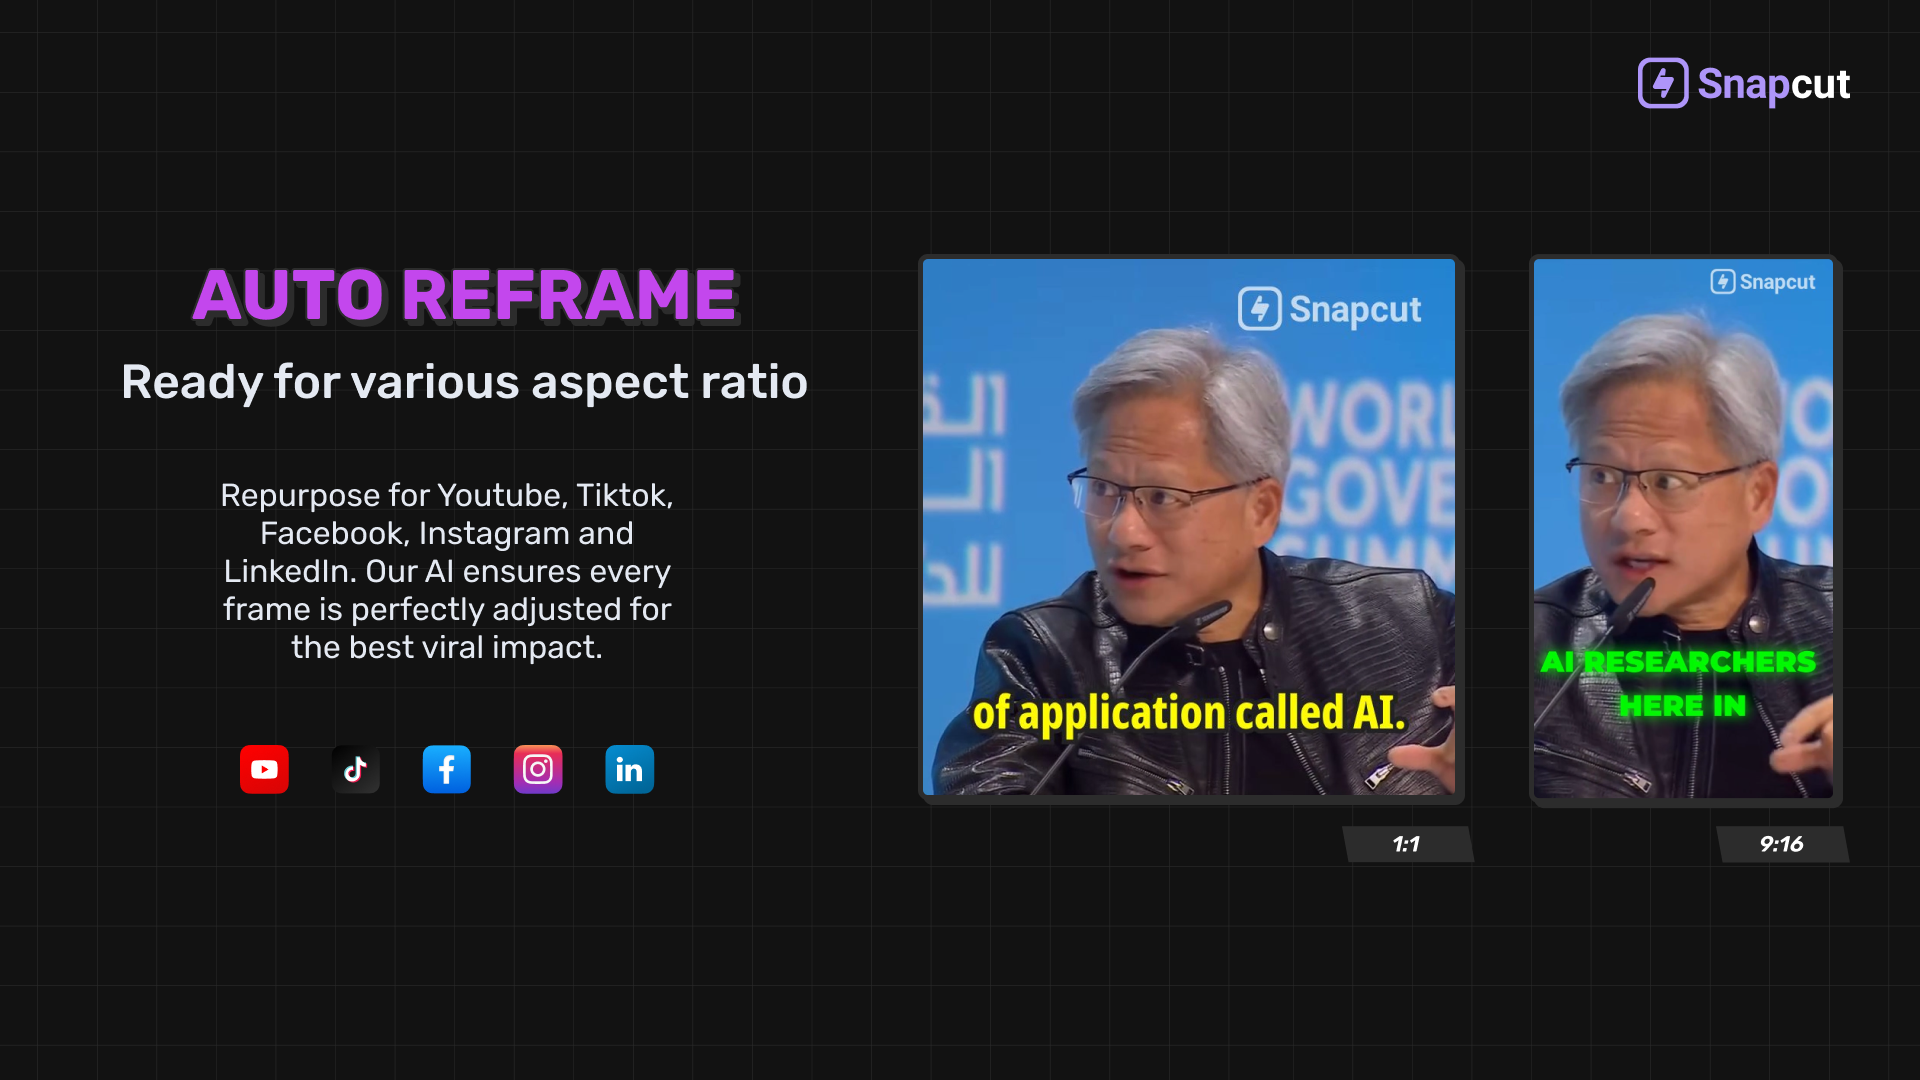The width and height of the screenshot is (1920, 1080).
Task: Click the Facebook icon
Action: point(446,769)
